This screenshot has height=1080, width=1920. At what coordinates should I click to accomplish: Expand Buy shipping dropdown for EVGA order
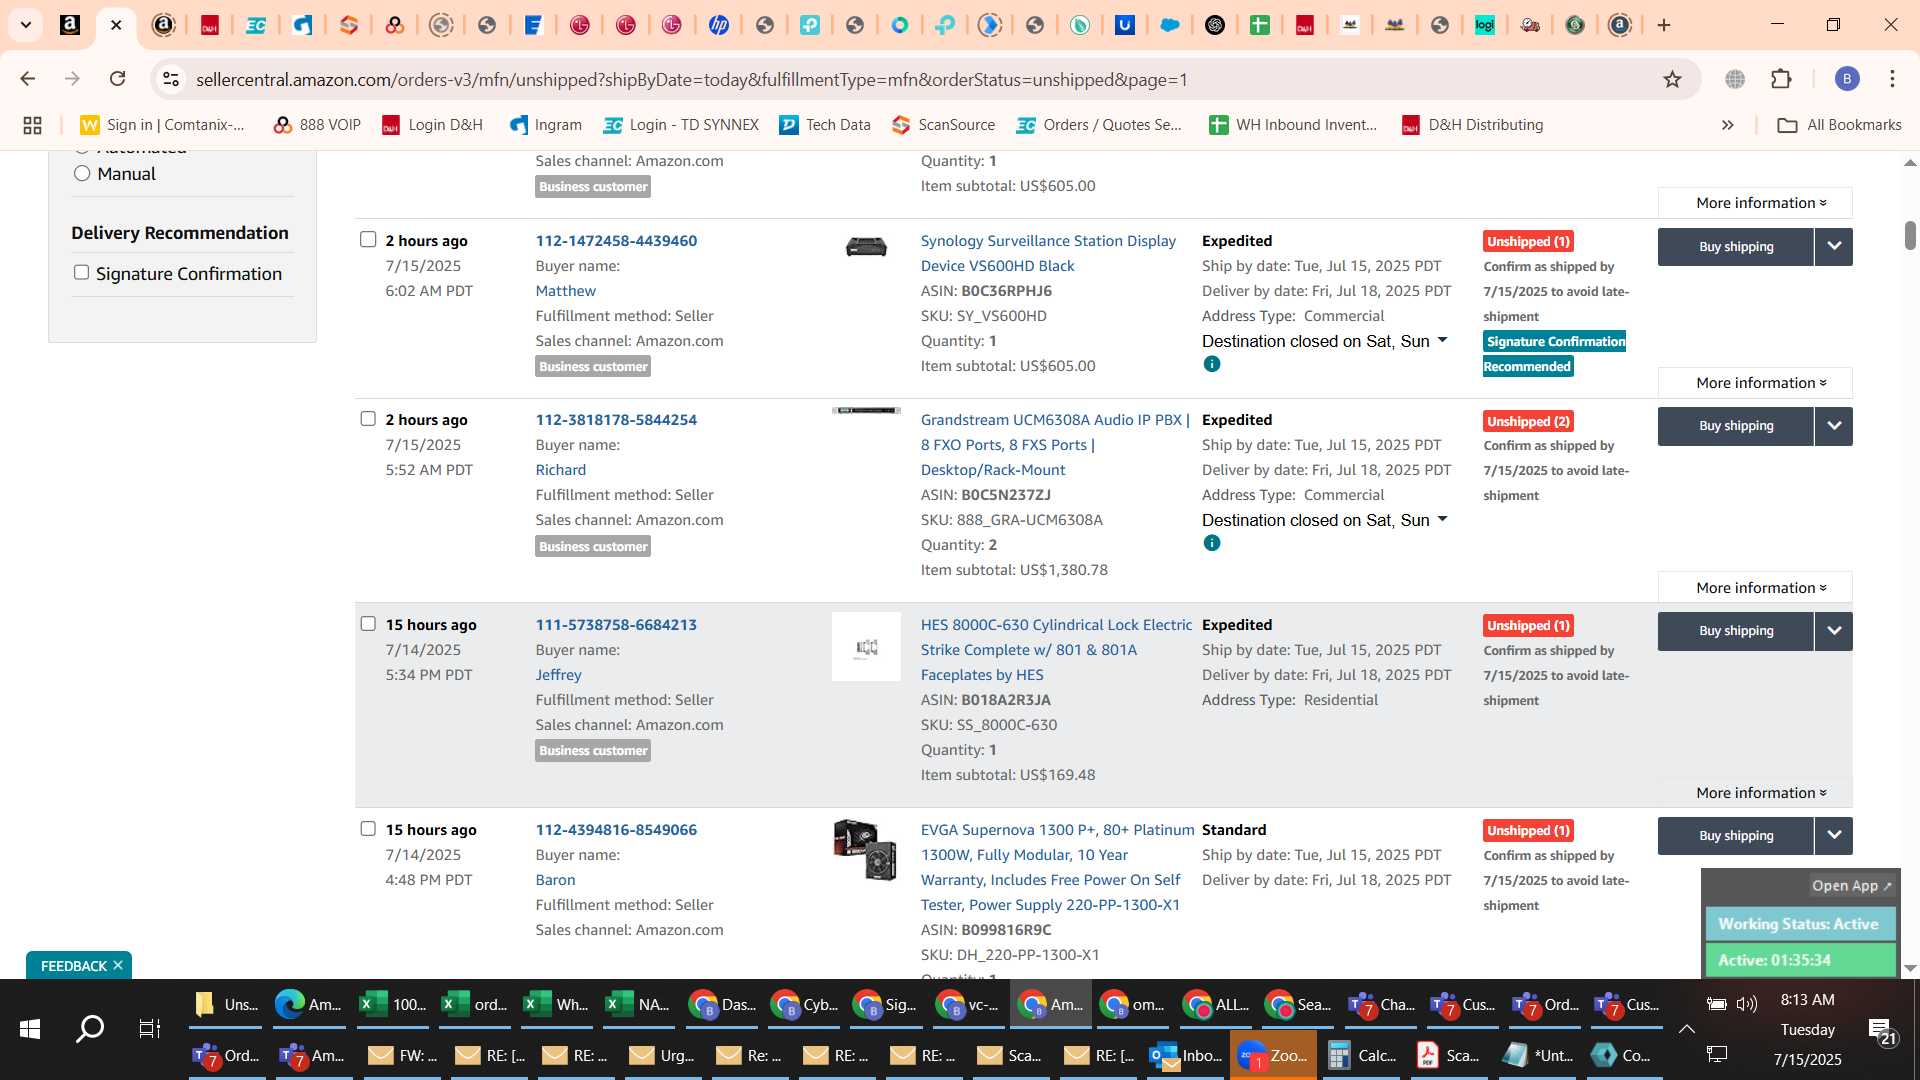pyautogui.click(x=1834, y=836)
